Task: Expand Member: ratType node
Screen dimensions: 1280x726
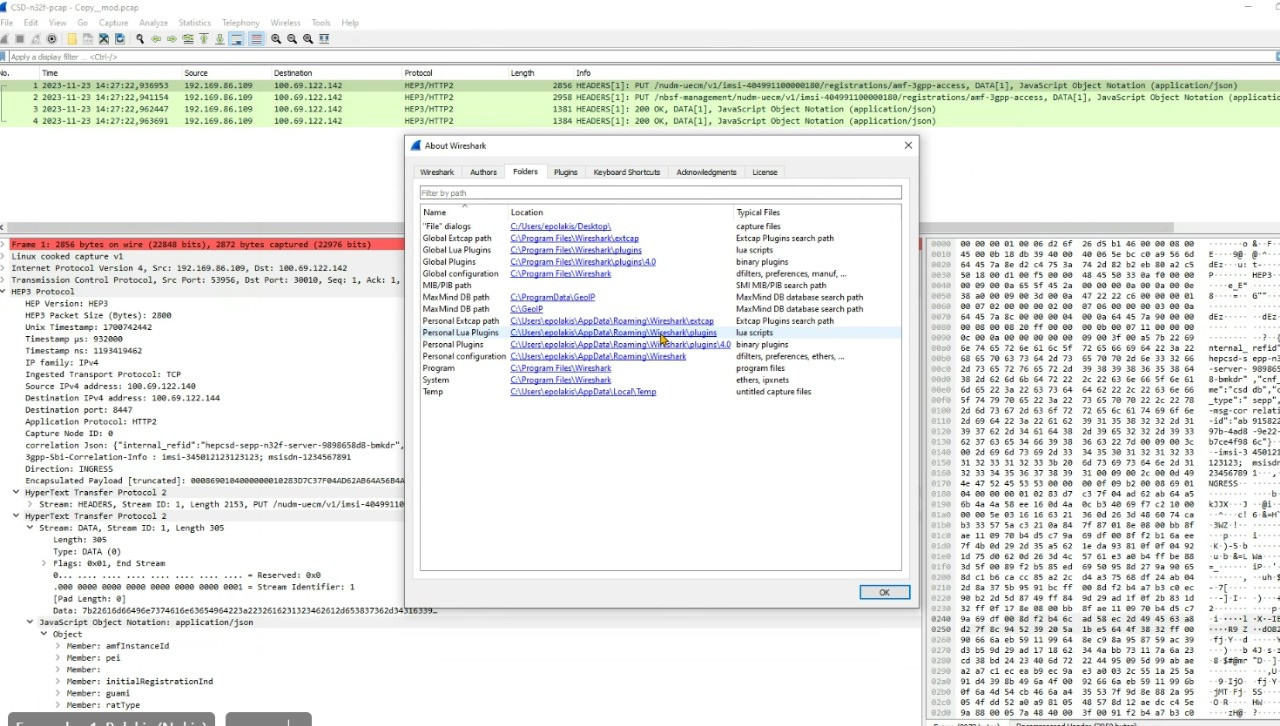Action: point(58,705)
